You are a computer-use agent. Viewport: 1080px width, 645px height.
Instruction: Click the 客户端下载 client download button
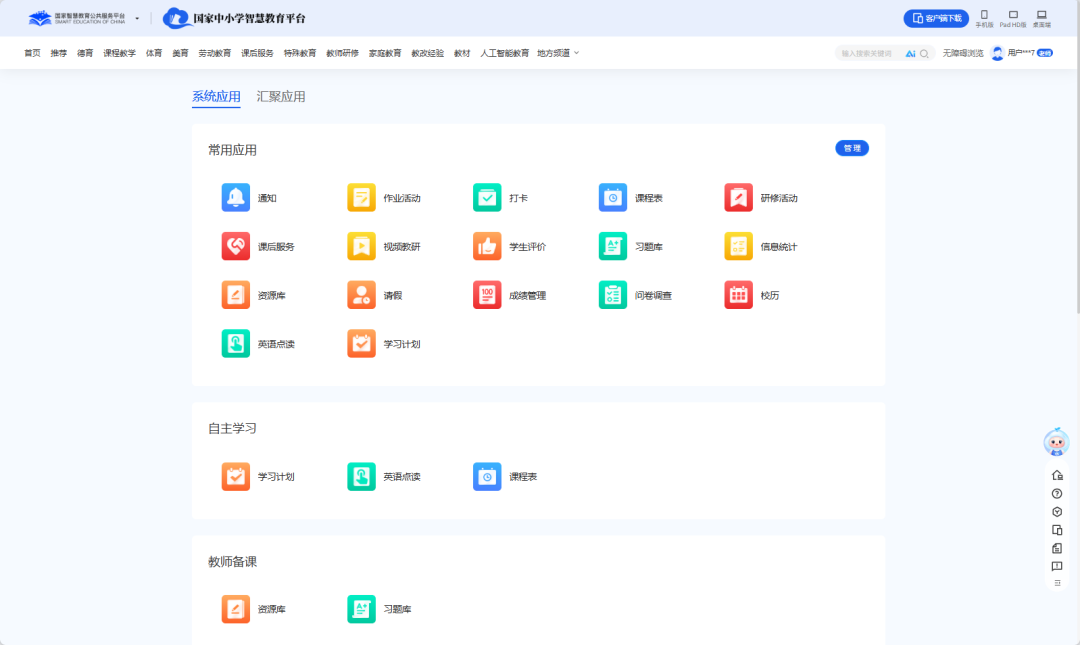pos(936,18)
